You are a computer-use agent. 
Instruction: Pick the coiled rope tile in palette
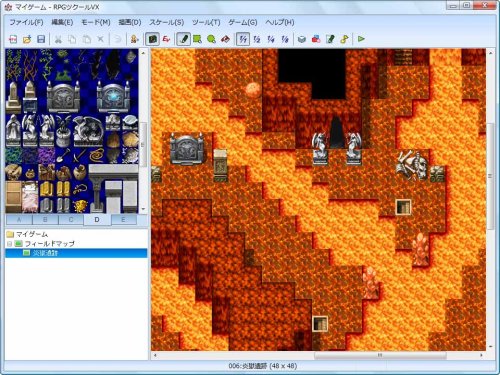[97, 156]
